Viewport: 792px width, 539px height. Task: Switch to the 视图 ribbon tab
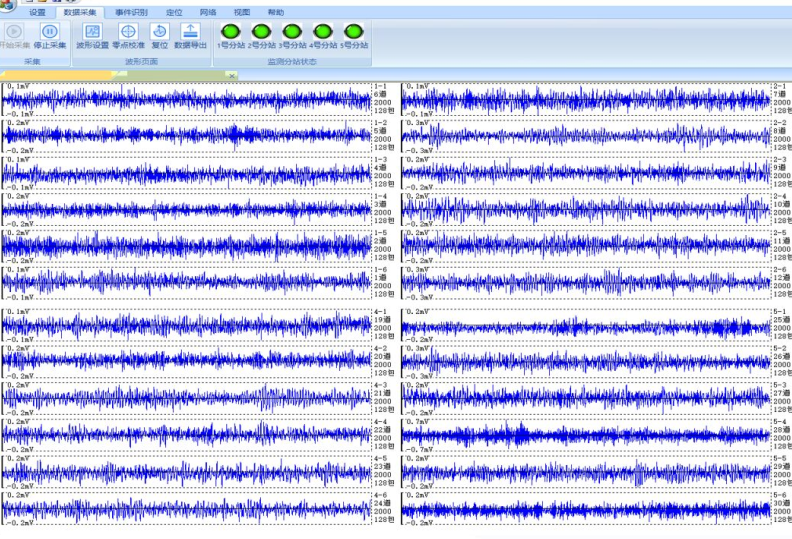242,12
